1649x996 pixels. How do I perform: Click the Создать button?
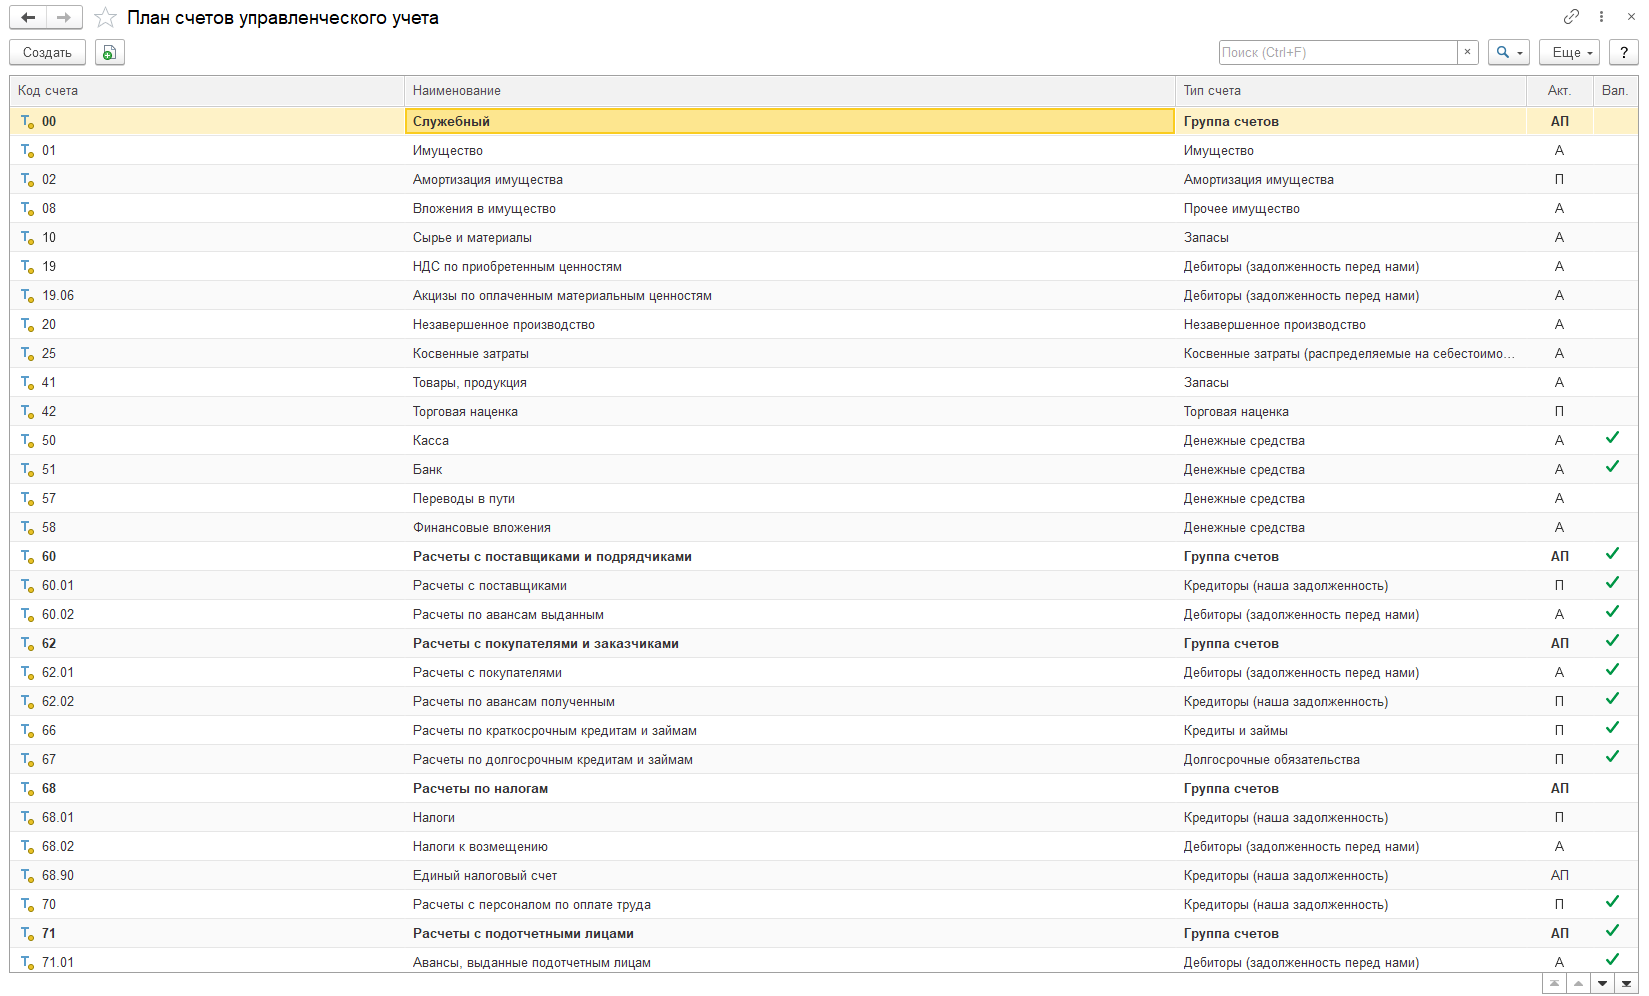pyautogui.click(x=47, y=52)
